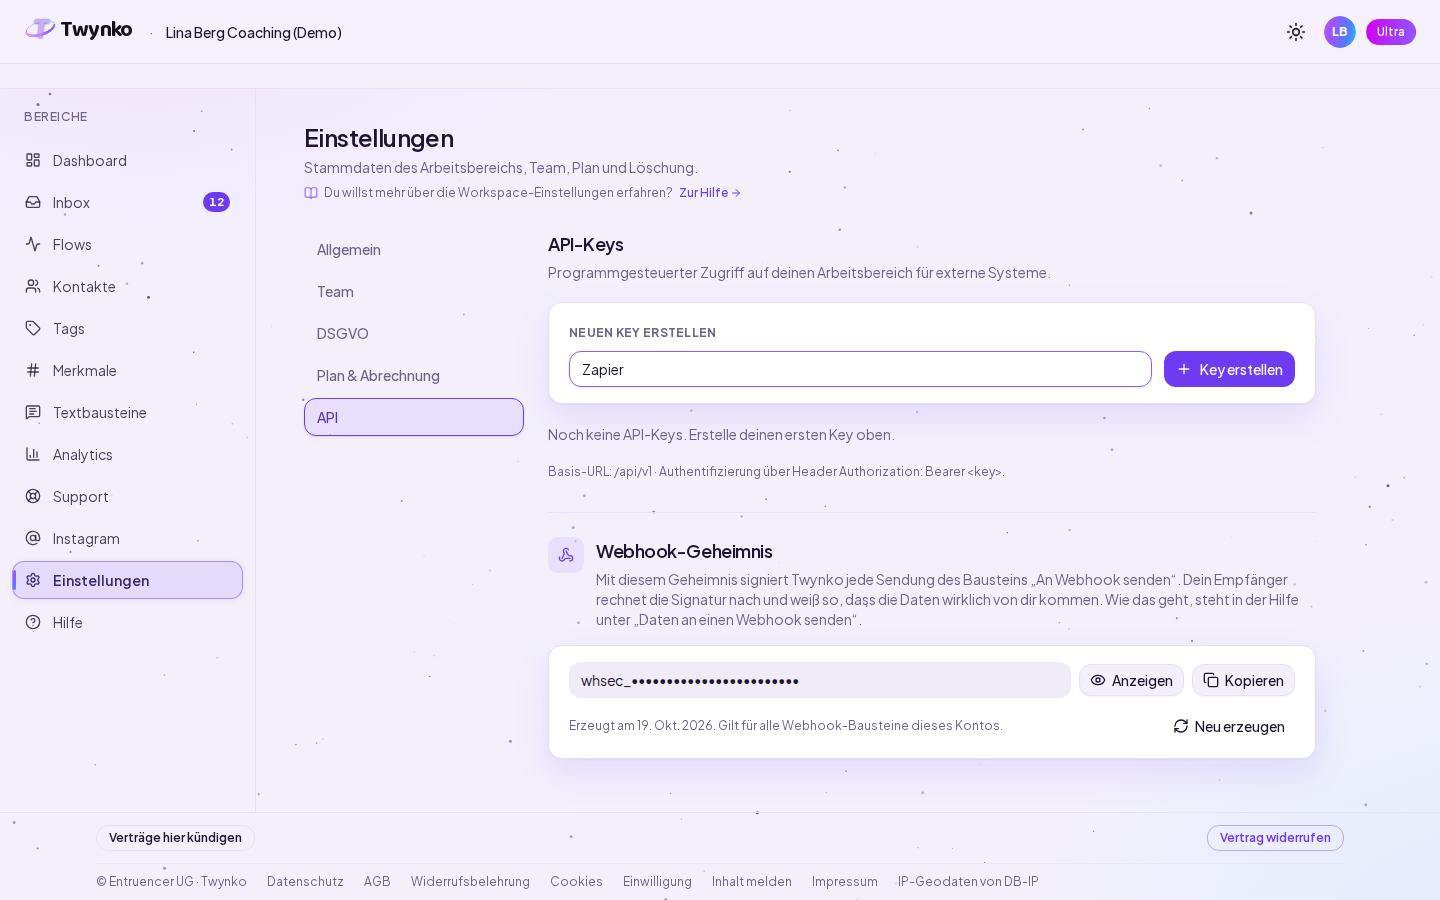The height and width of the screenshot is (900, 1440).
Task: Open the Widerrufsbelehrung footer link
Action: 470,881
